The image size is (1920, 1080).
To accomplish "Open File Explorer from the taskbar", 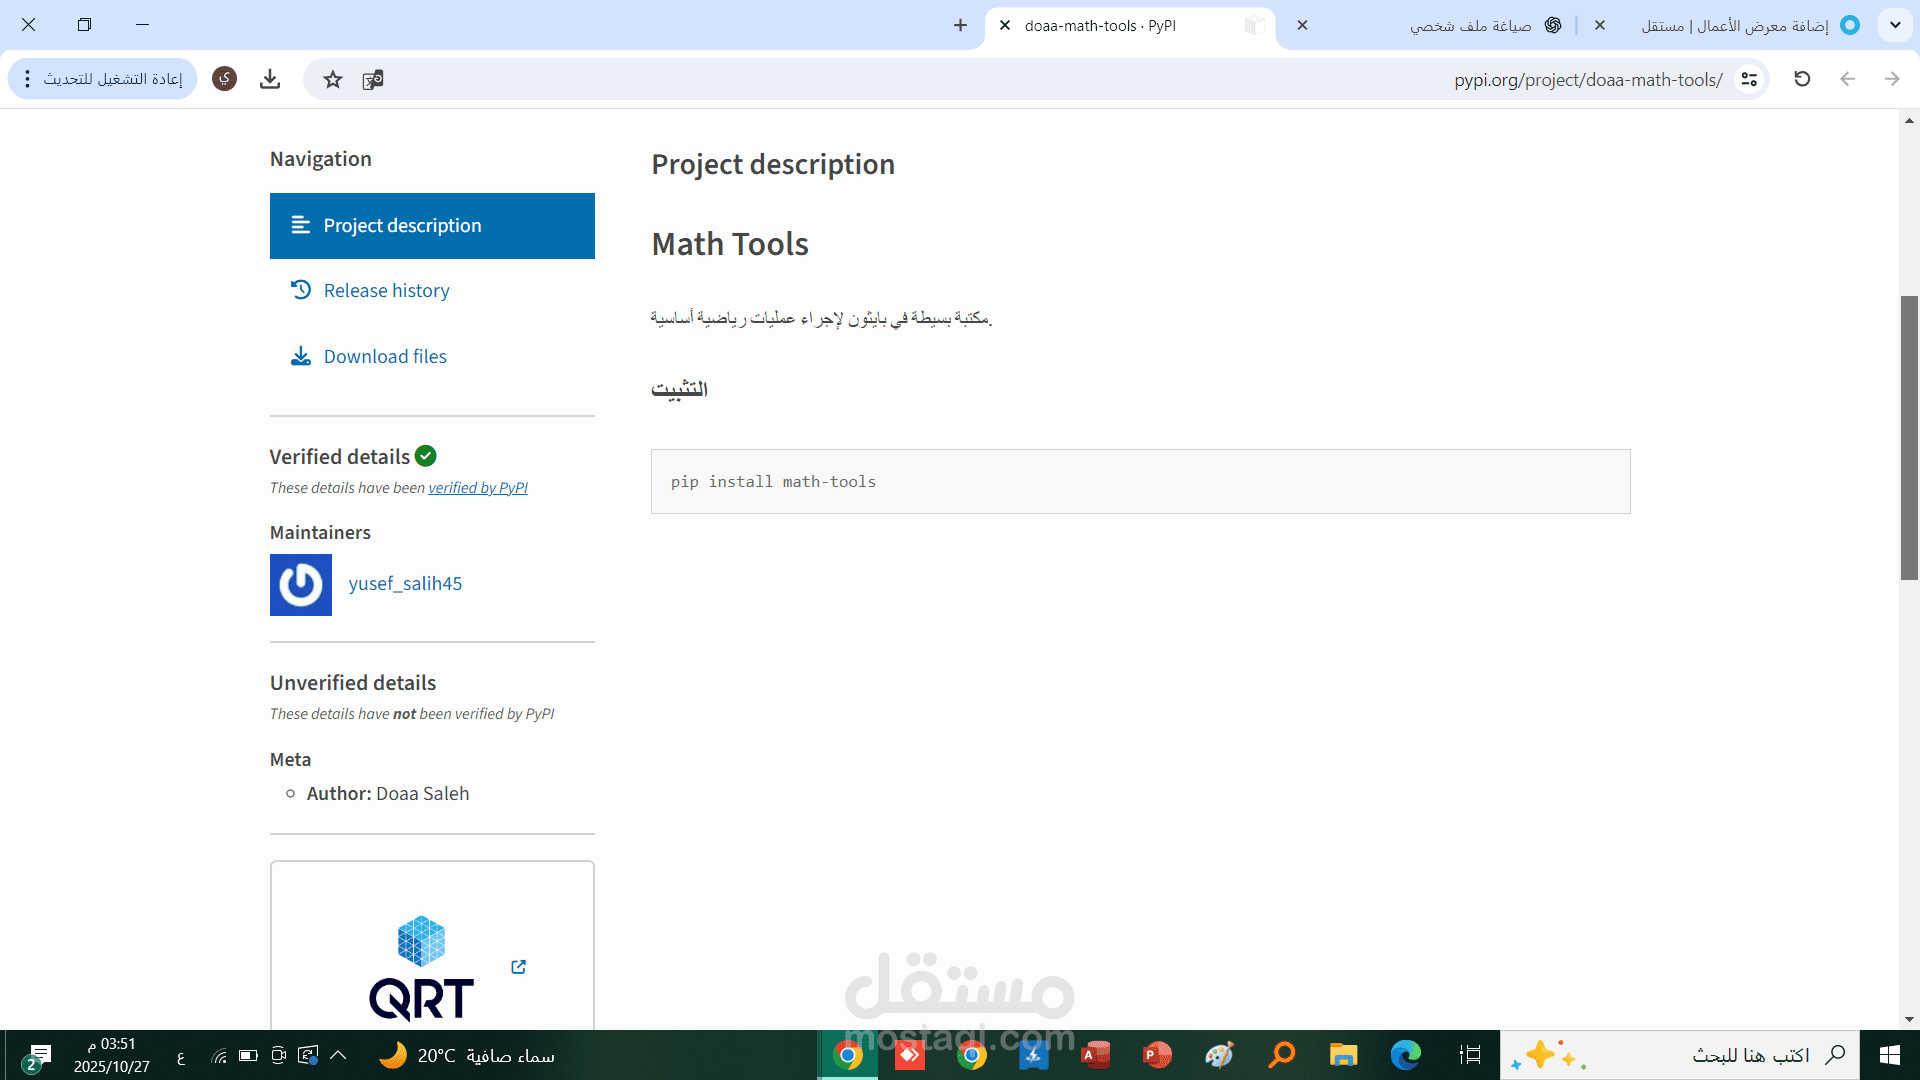I will click(1343, 1055).
